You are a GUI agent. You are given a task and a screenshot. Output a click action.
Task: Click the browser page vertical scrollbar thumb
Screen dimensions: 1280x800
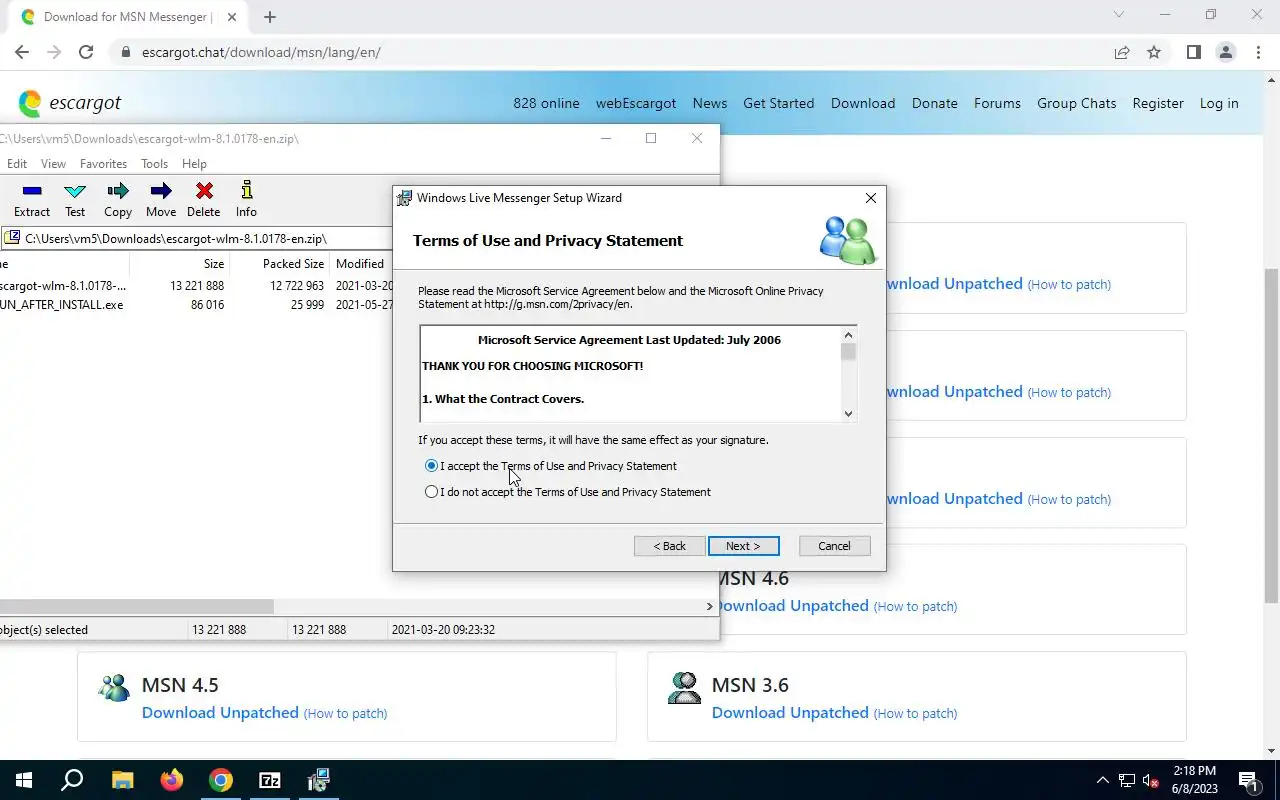point(1272,435)
